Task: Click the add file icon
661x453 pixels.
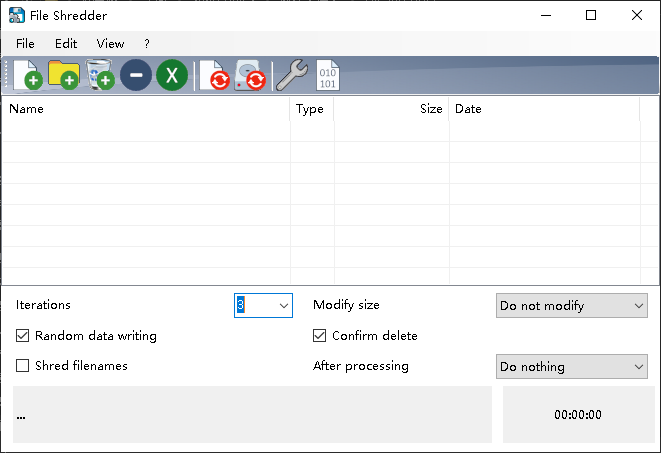Action: 27,75
